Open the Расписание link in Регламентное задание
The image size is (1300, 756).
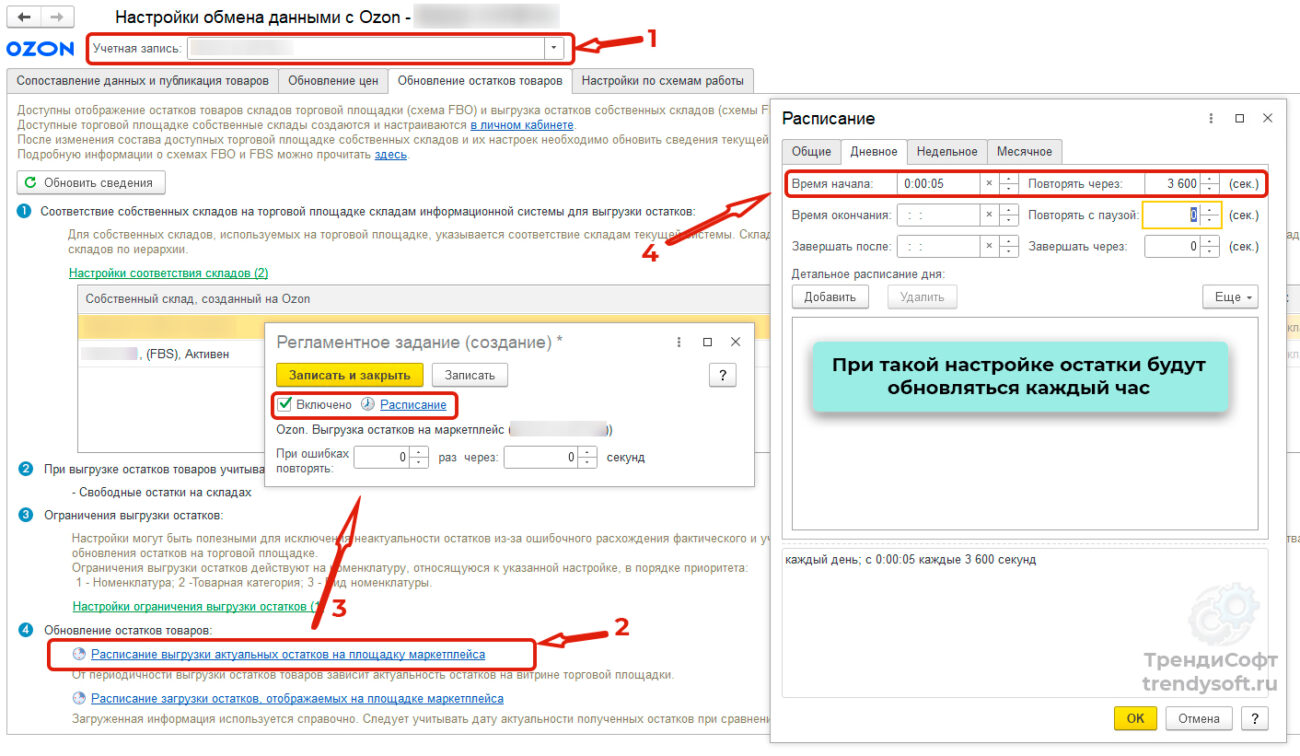413,405
